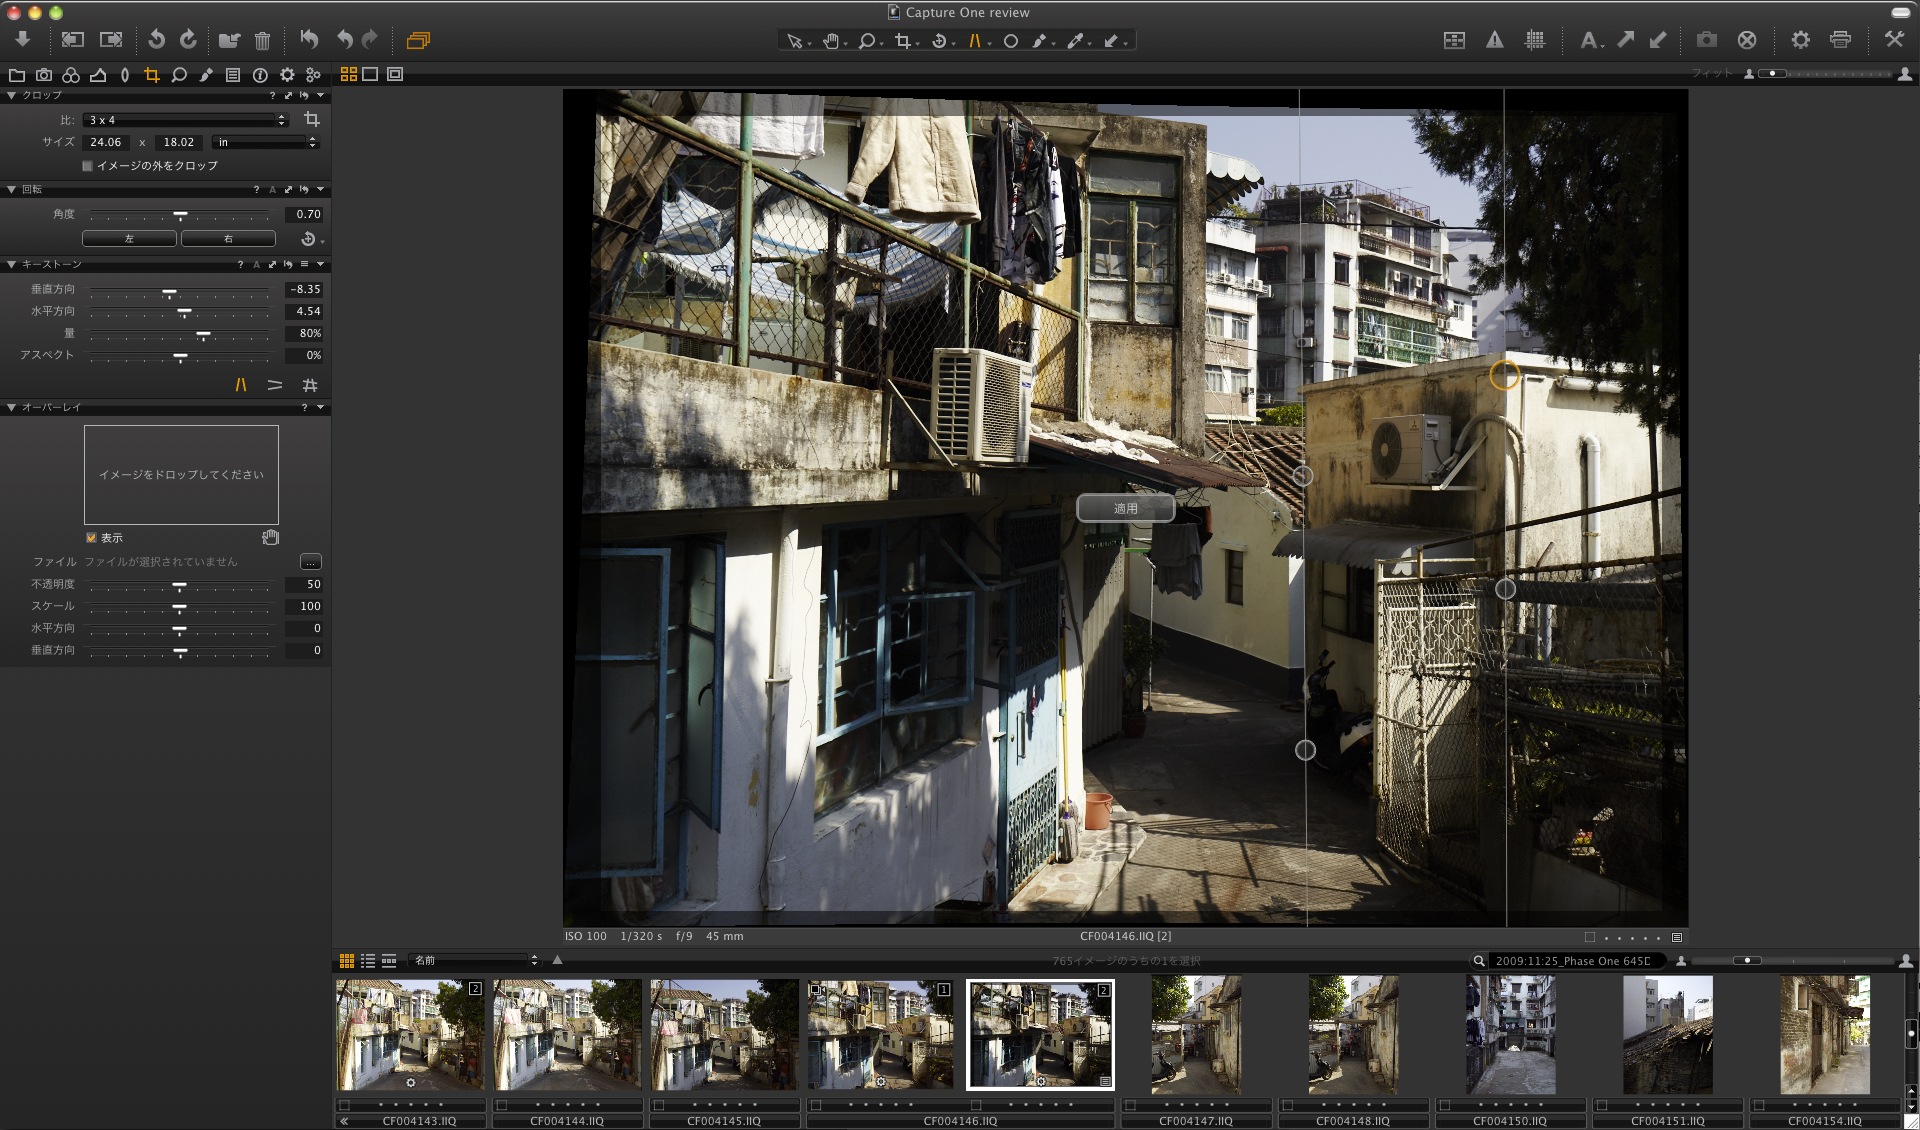
Task: Click the 適用 apply button on image
Action: 1125,508
